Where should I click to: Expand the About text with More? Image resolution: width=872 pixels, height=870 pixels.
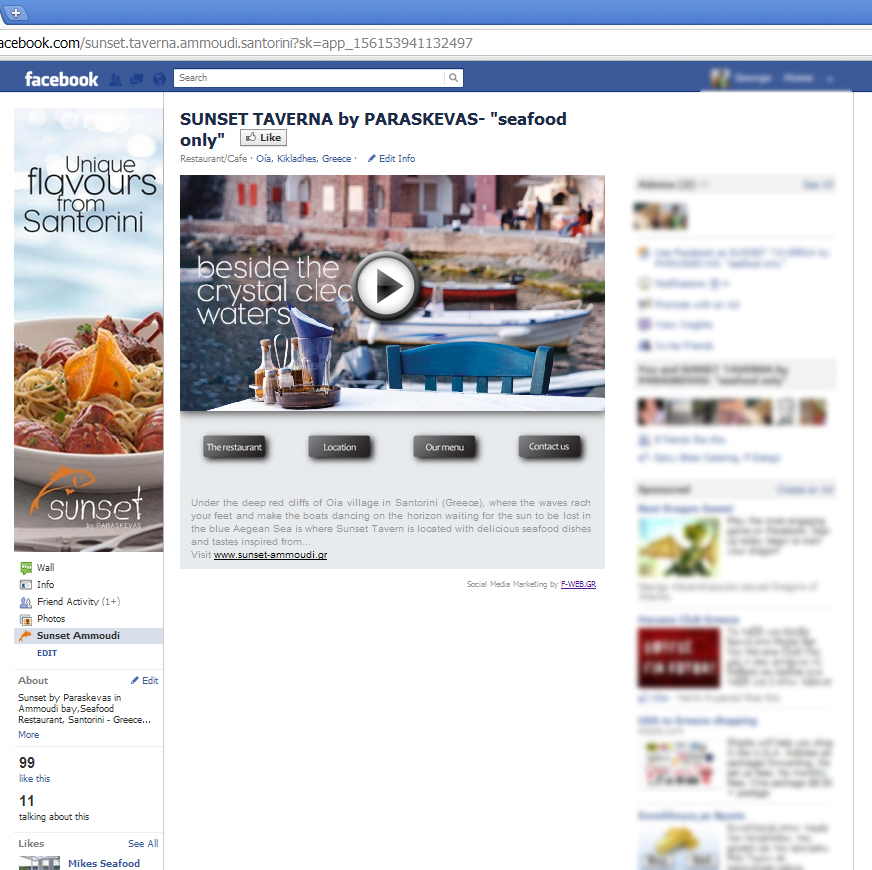tap(29, 735)
